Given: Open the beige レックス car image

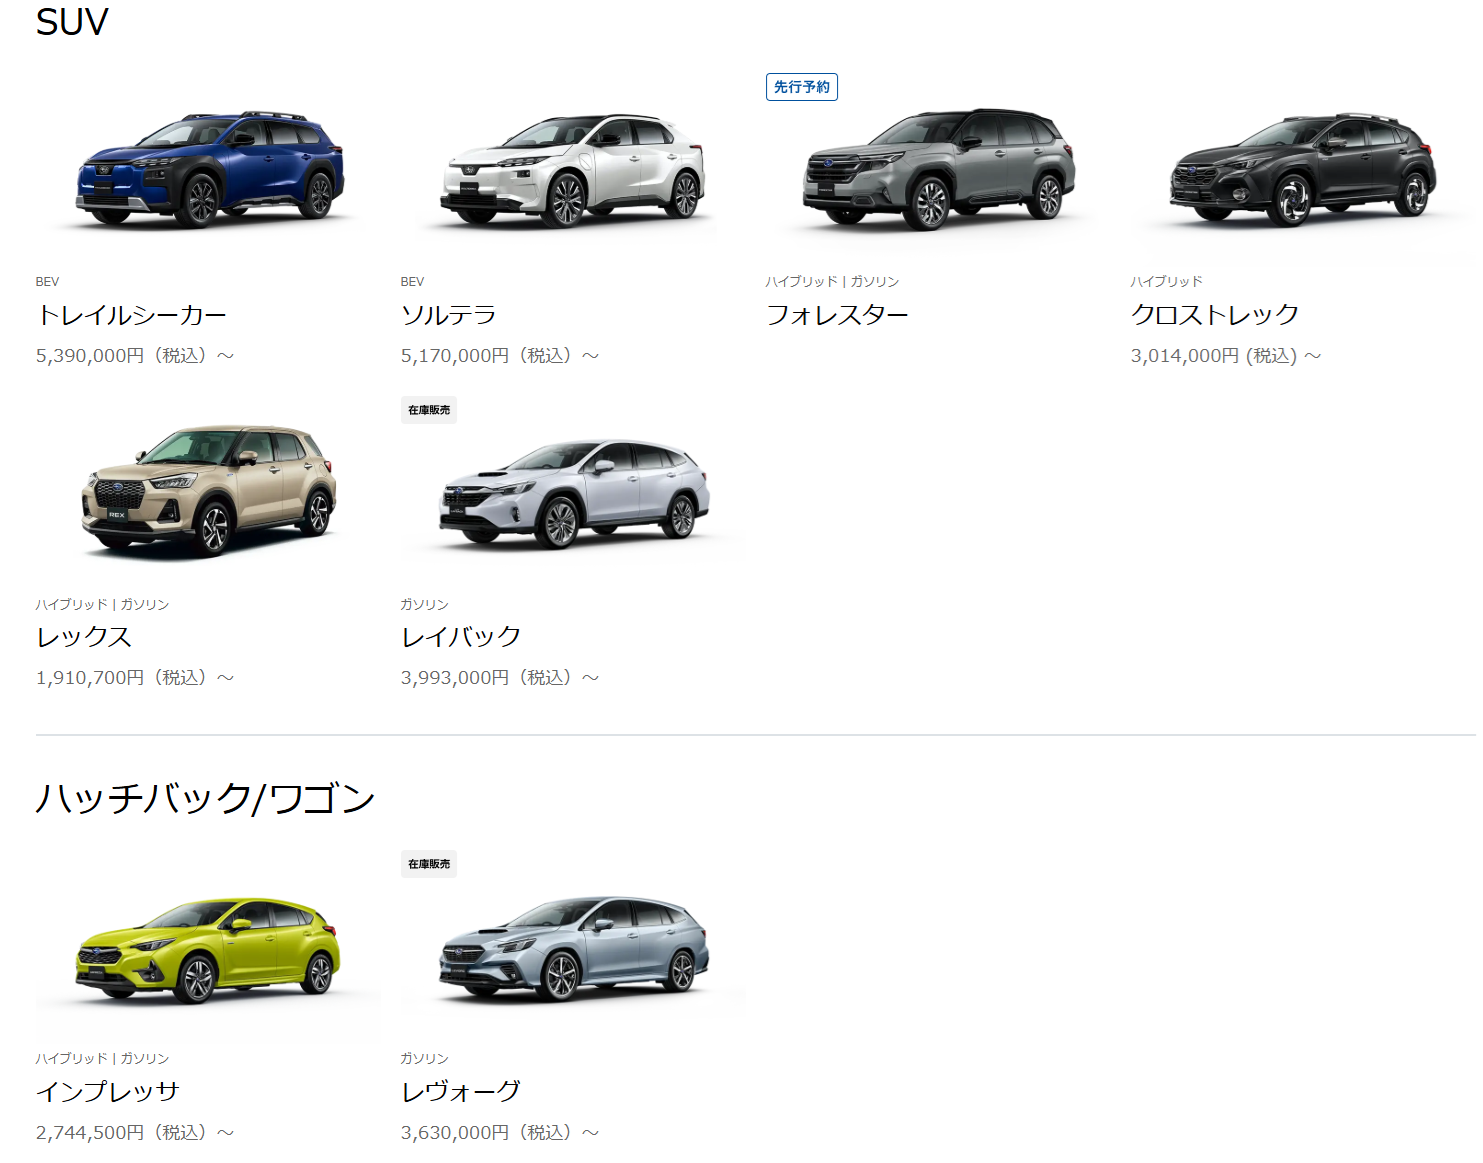Looking at the screenshot, I should [x=208, y=490].
